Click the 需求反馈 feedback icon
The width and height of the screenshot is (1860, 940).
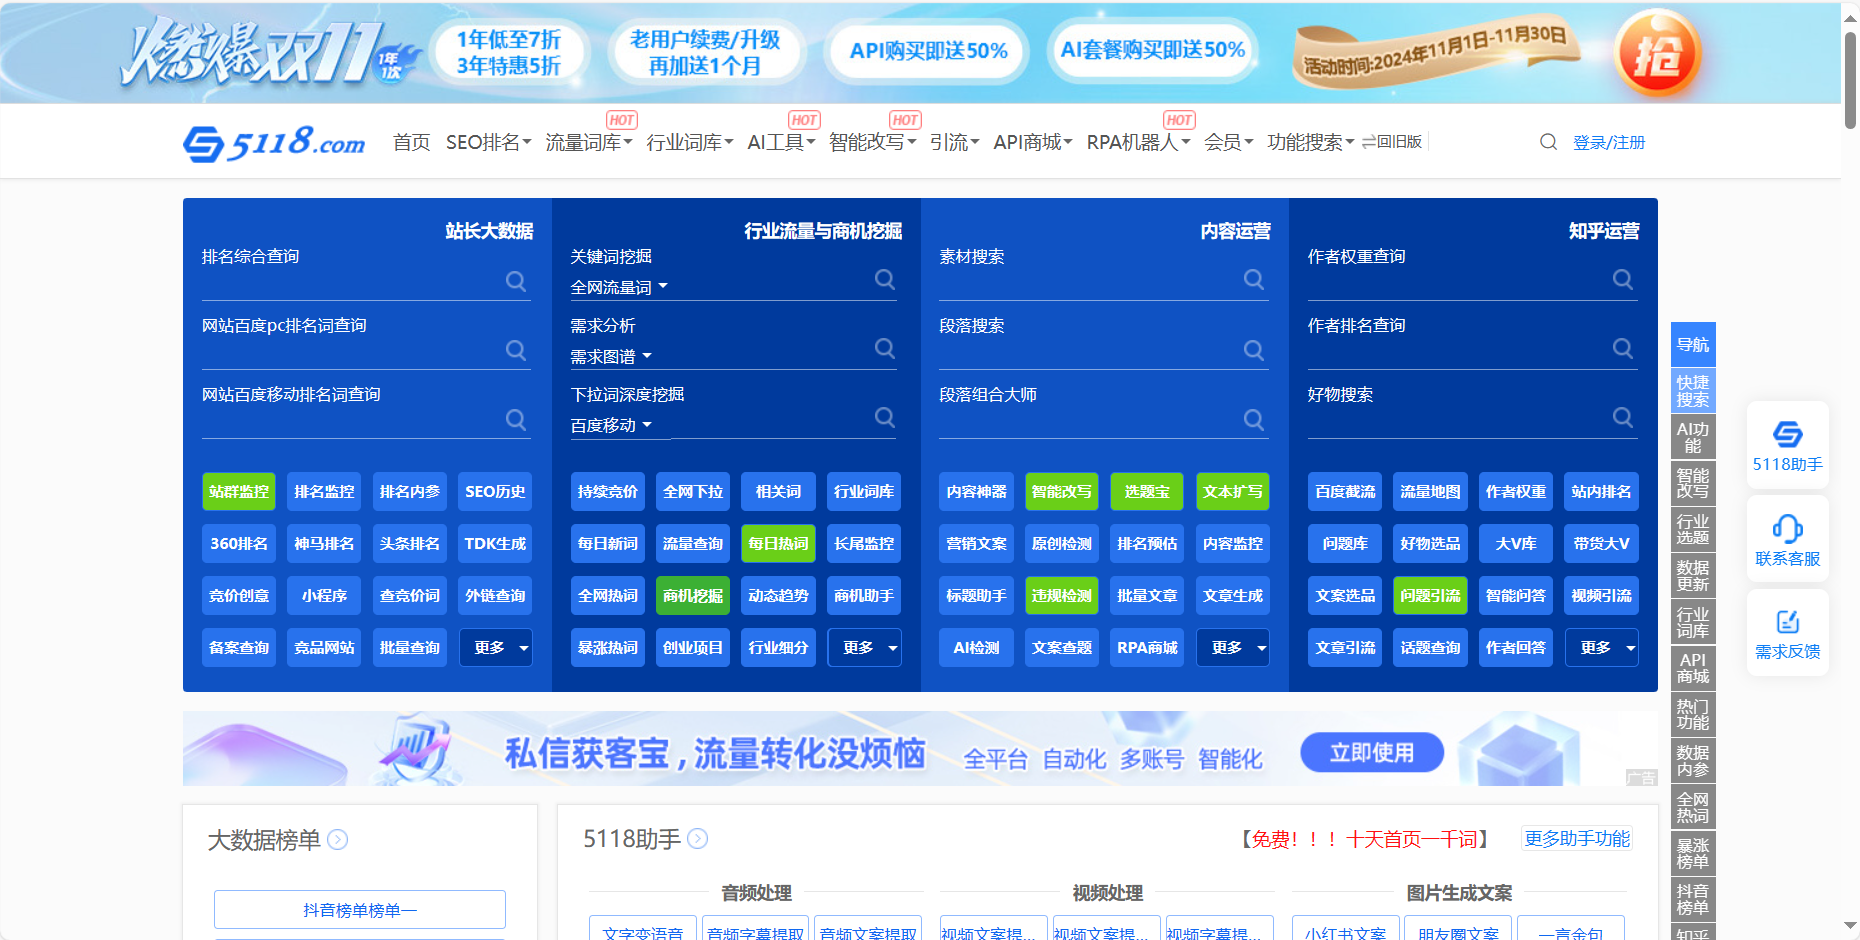click(x=1787, y=620)
